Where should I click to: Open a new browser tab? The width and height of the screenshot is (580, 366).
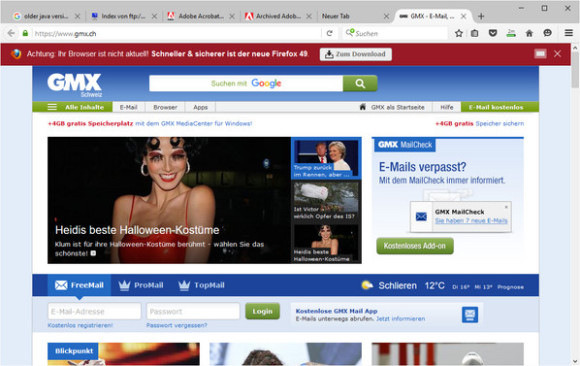point(481,16)
